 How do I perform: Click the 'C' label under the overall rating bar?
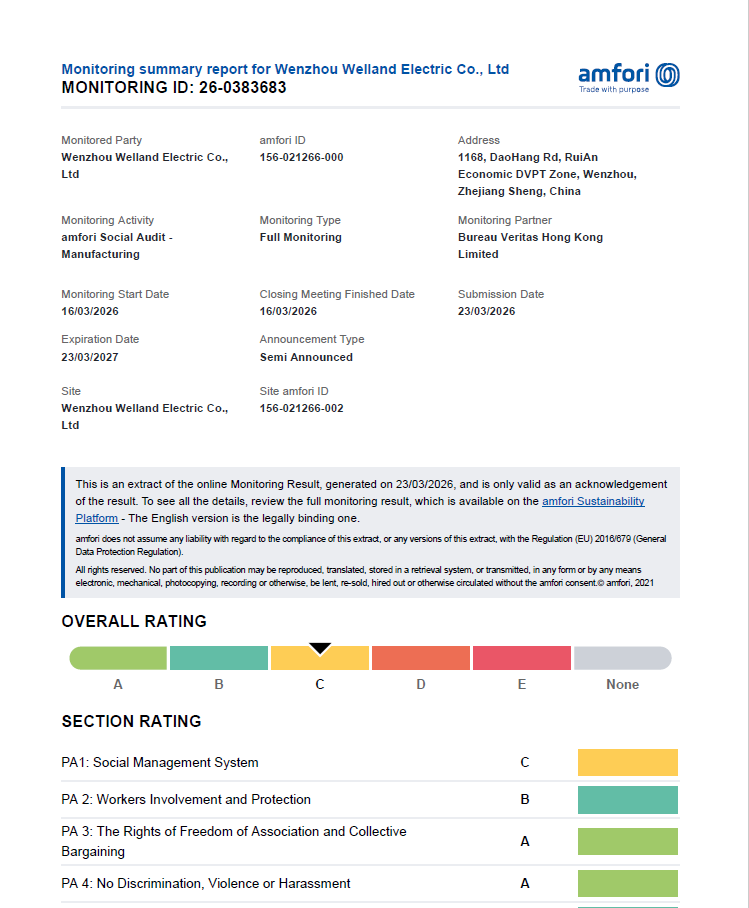(320, 684)
